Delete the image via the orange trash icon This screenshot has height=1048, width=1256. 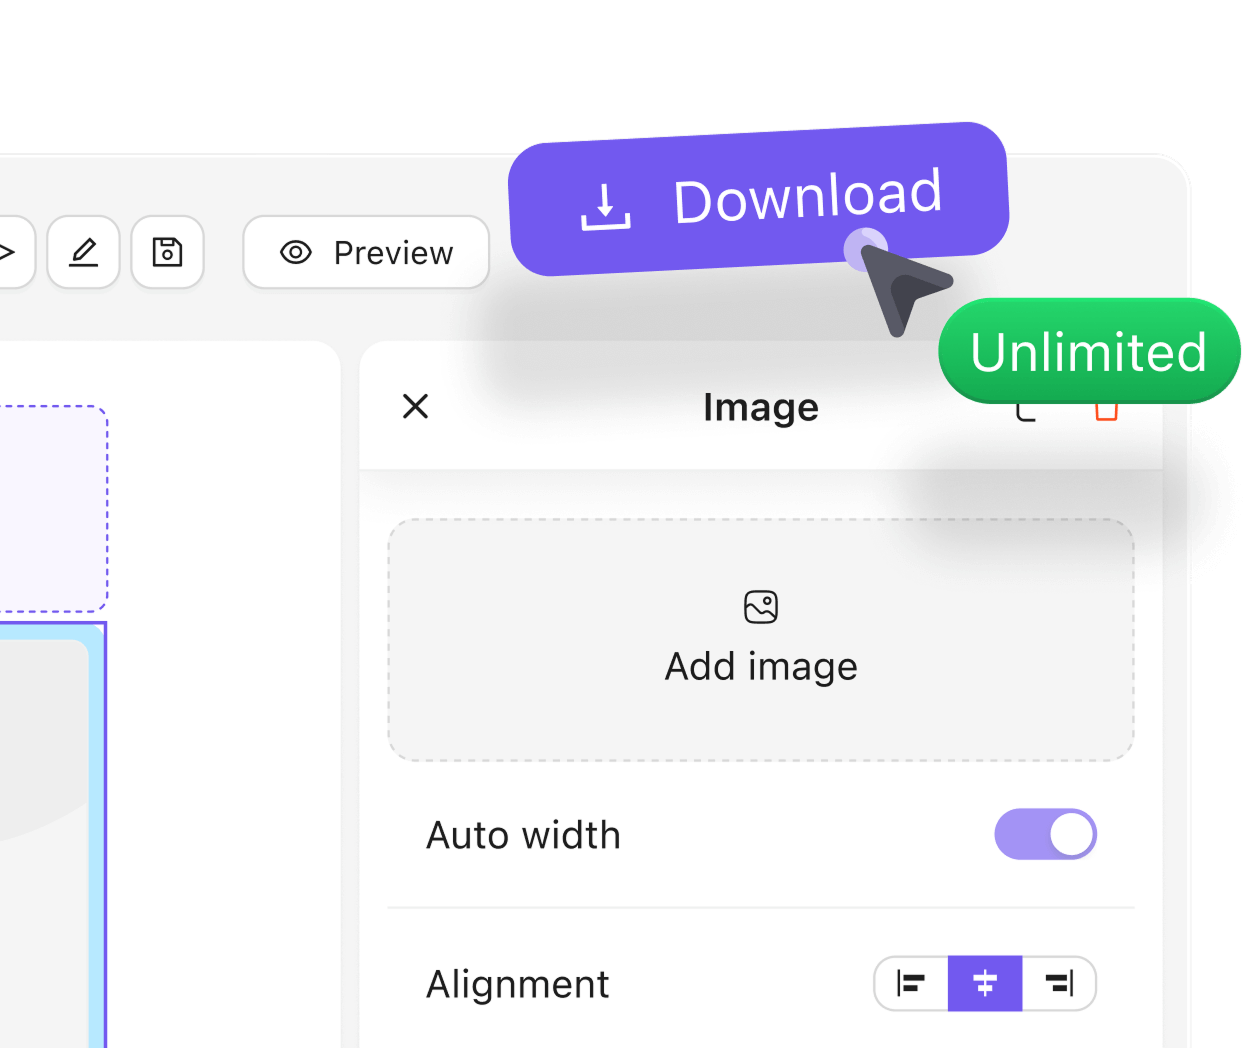(x=1107, y=407)
